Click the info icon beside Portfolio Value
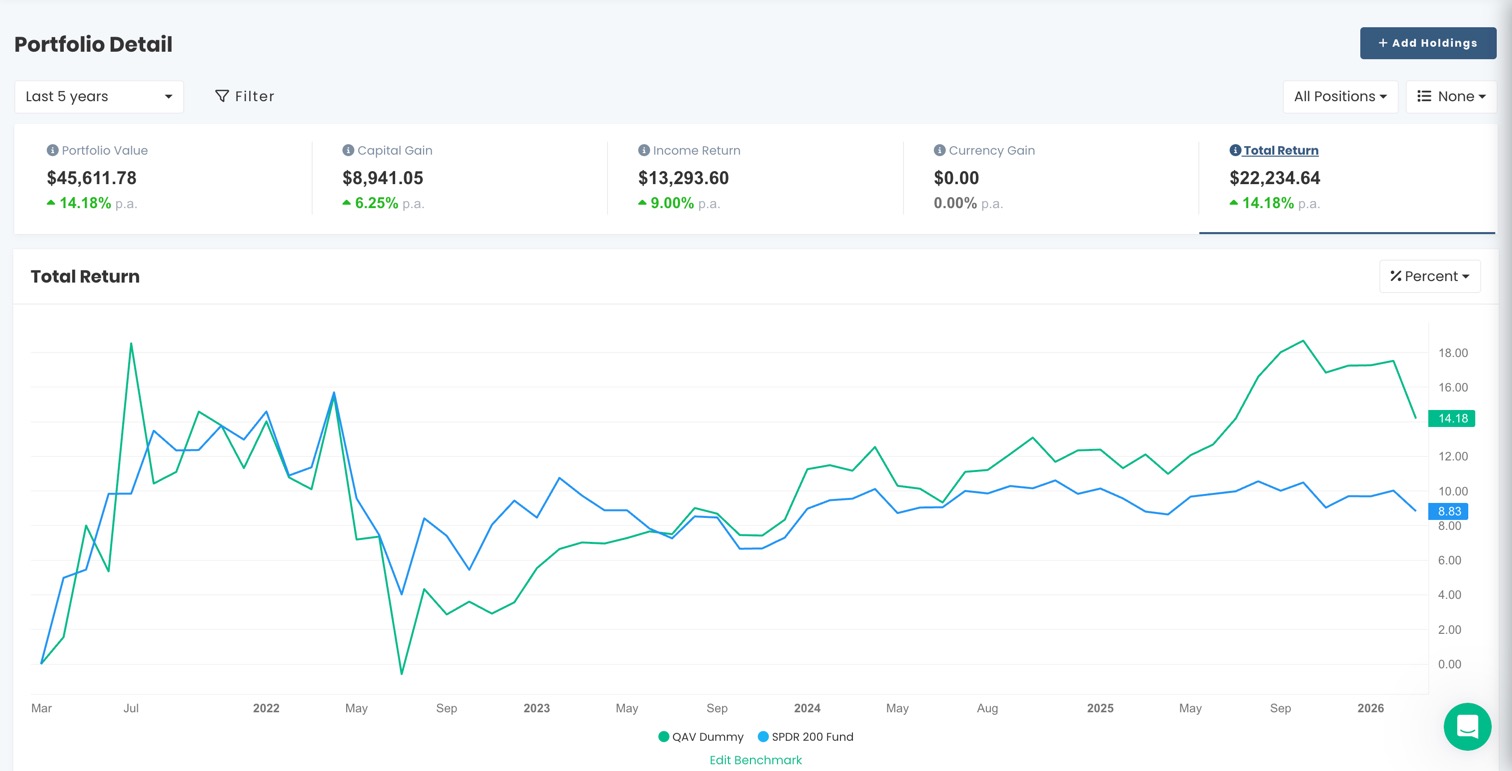 point(51,150)
